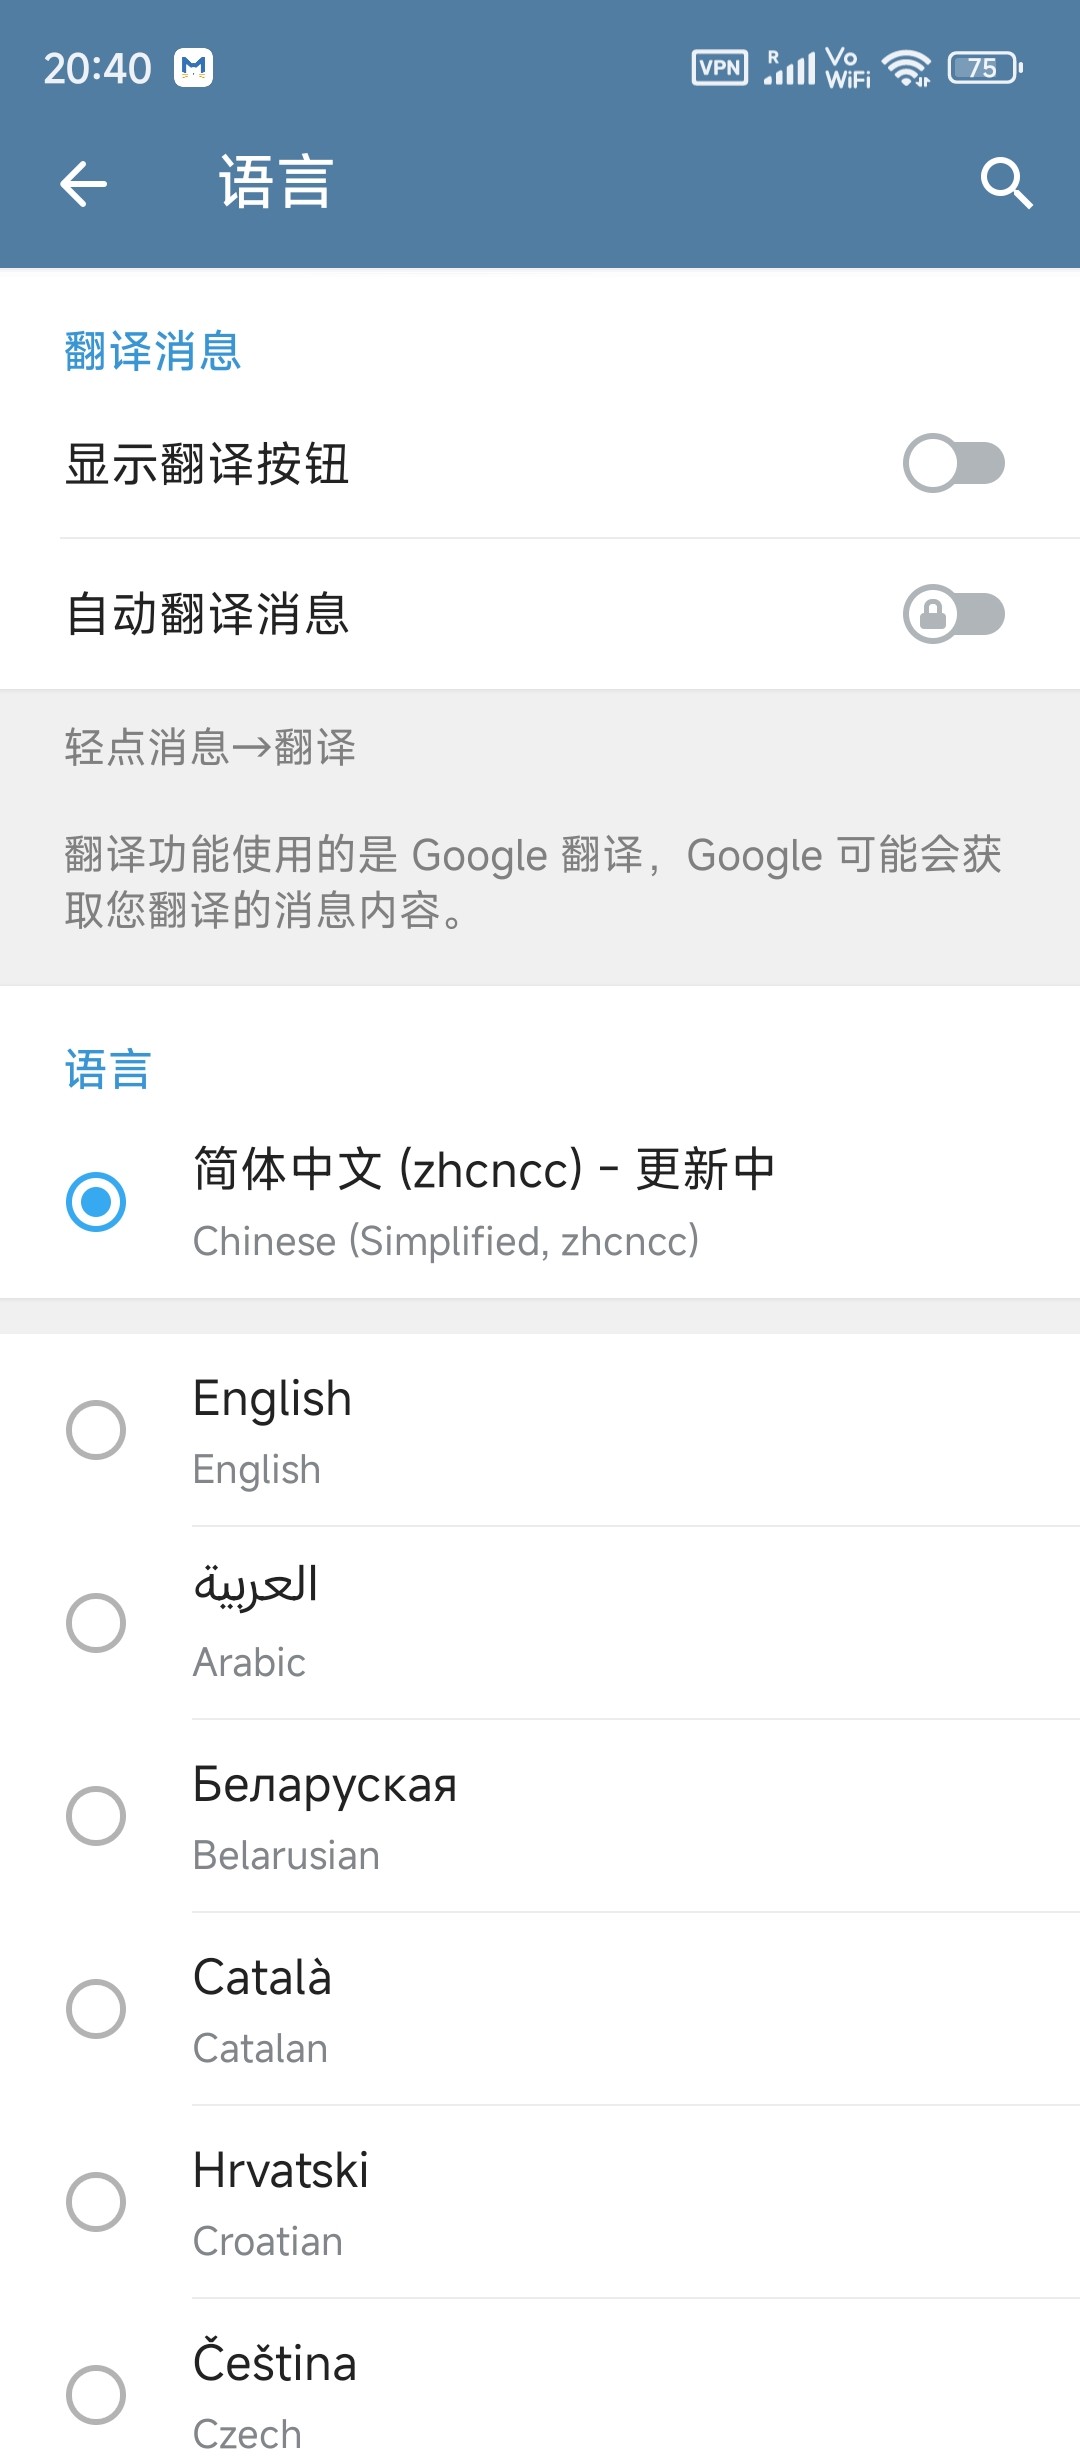Viewport: 1080px width, 2460px height.
Task: Tap the 翻译消息 section header
Action: tap(153, 352)
